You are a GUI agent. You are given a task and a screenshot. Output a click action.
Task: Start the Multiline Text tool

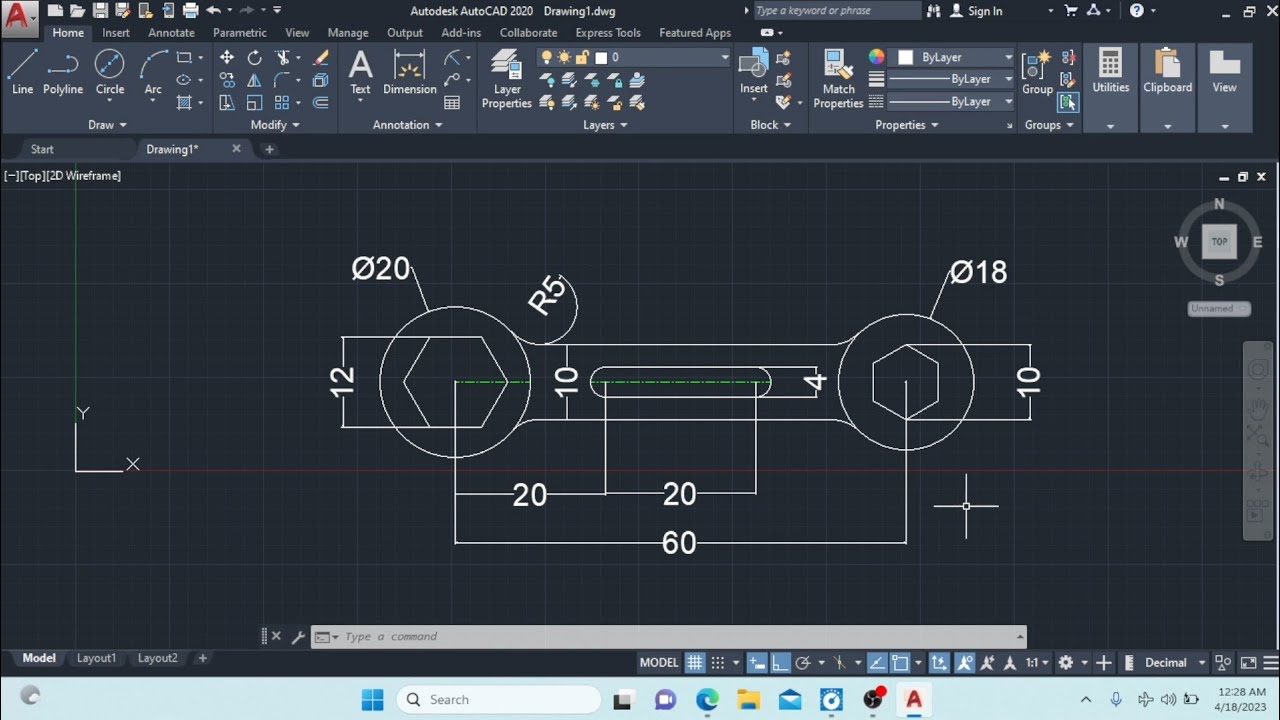360,72
